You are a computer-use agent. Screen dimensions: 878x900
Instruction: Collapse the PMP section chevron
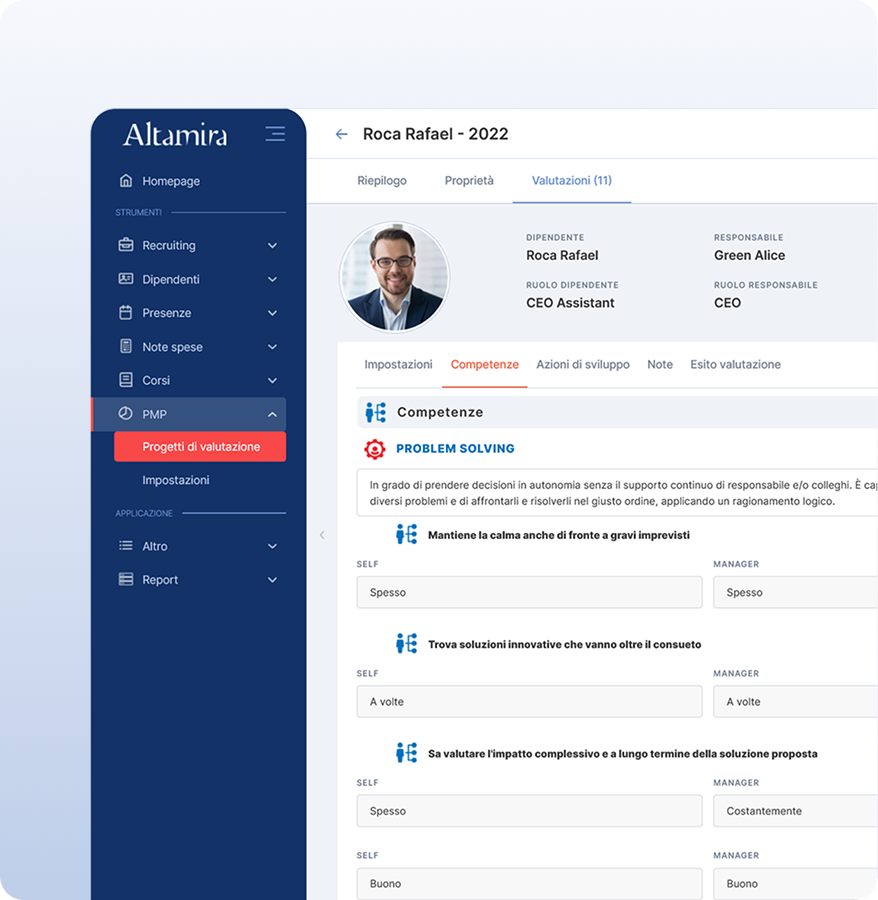(272, 414)
